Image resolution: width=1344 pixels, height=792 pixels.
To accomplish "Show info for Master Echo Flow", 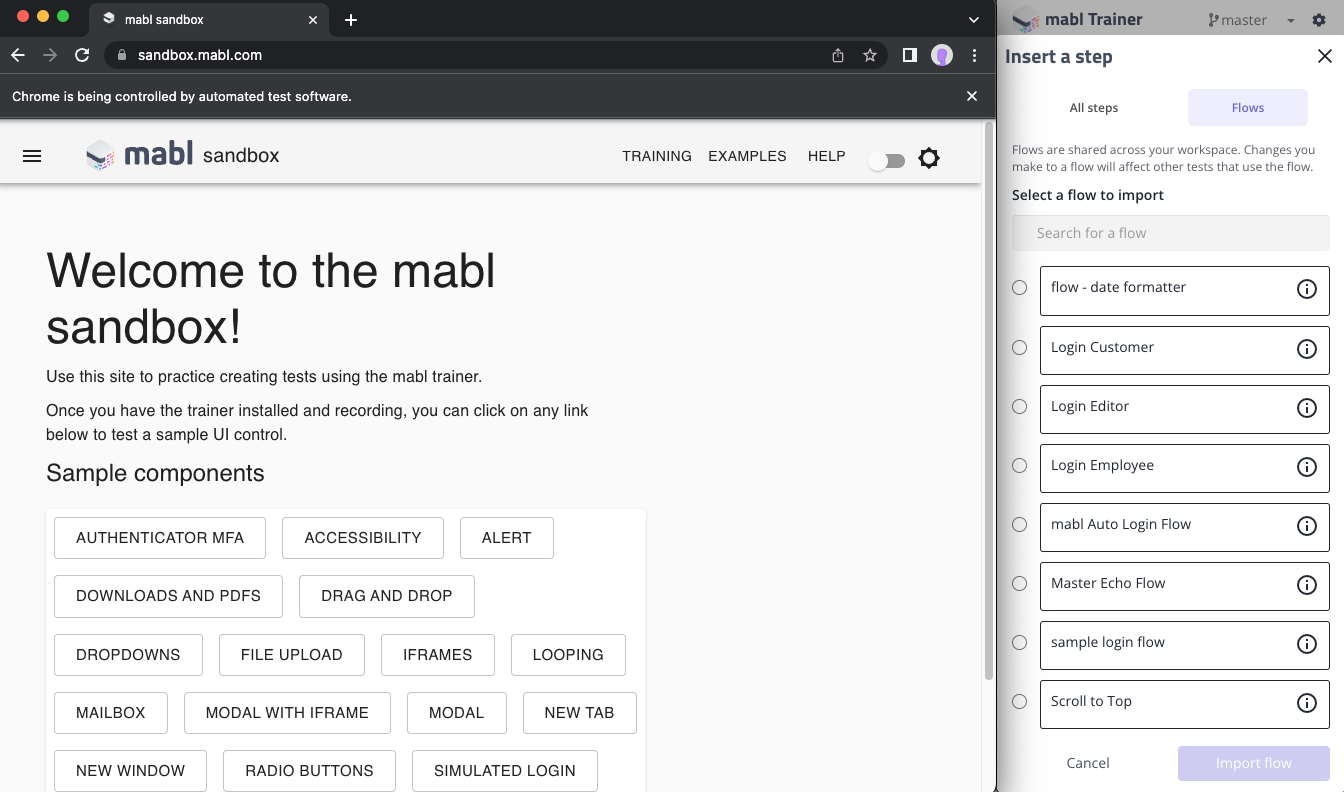I will click(x=1306, y=585).
